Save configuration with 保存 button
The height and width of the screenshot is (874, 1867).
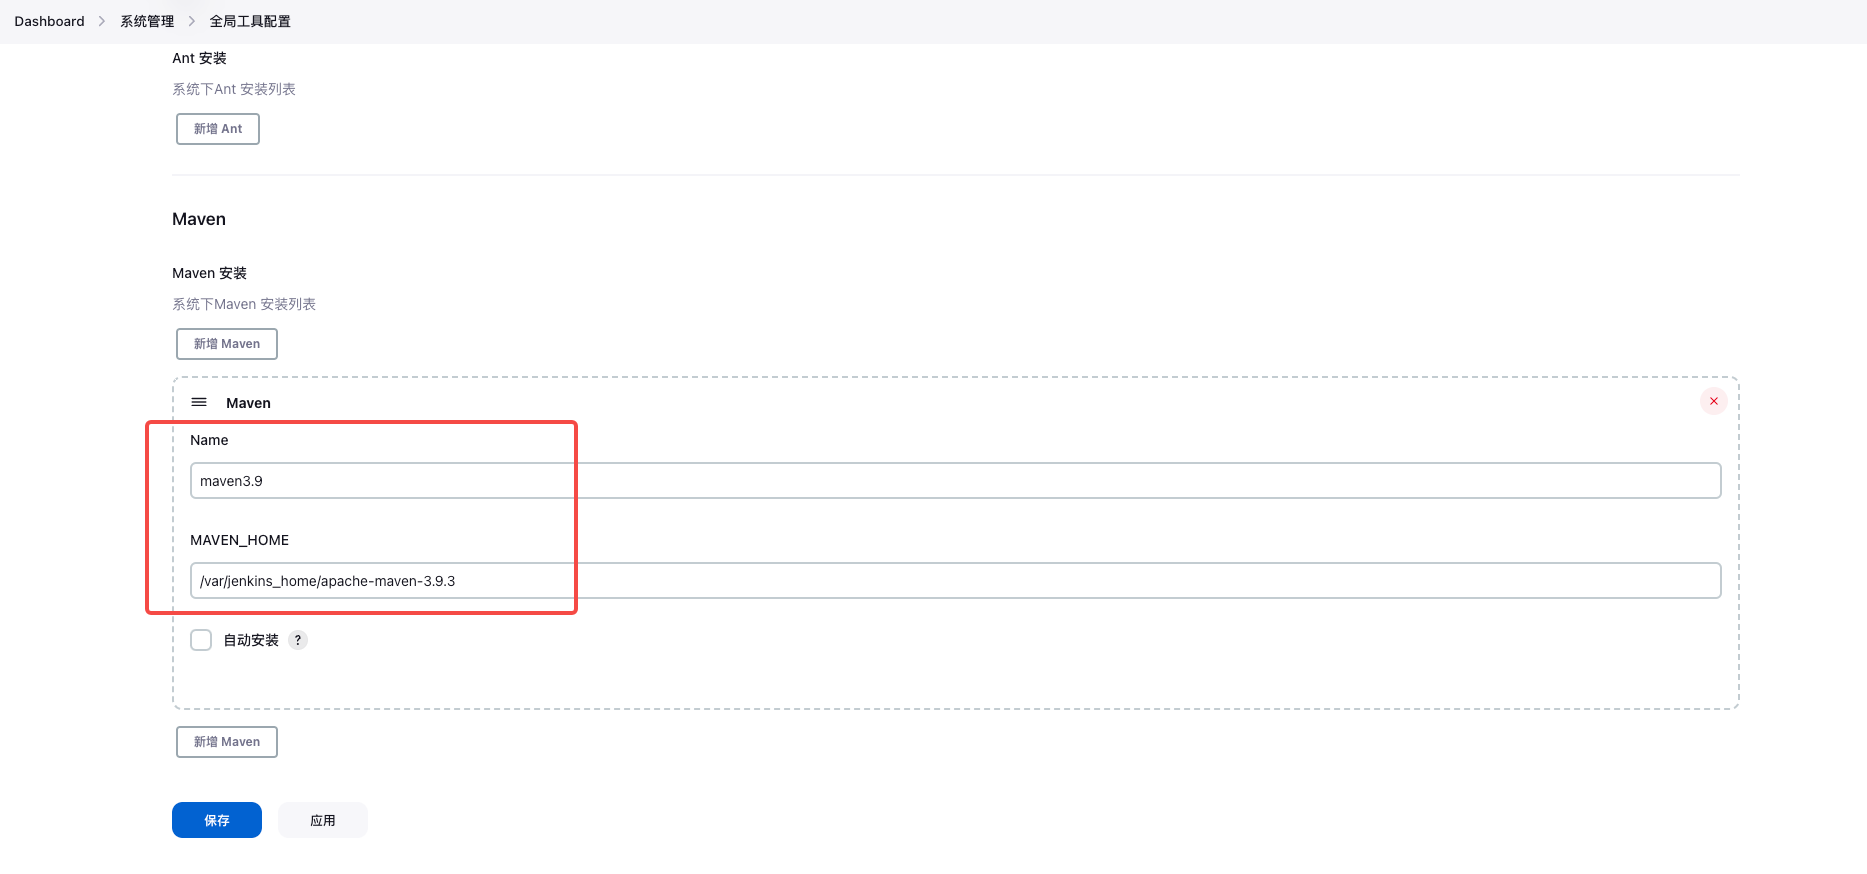[217, 820]
